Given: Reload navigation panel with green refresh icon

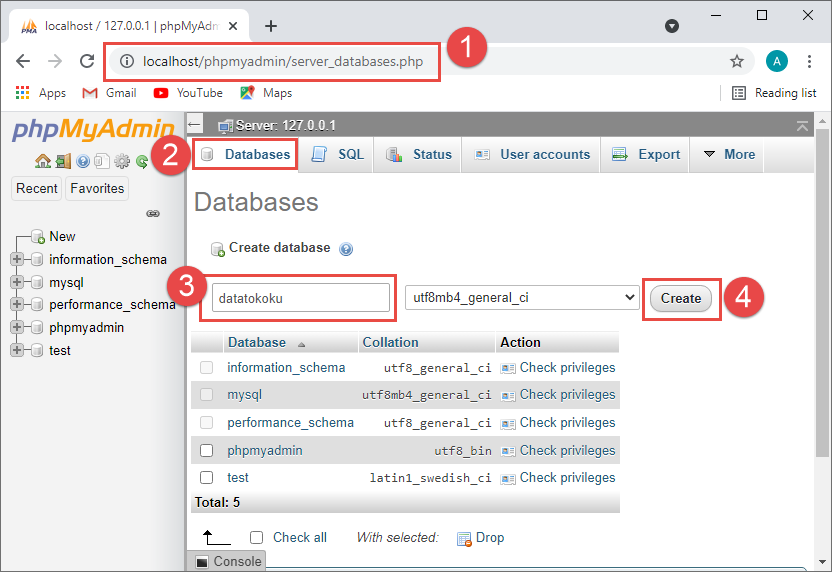Looking at the screenshot, I should [142, 161].
